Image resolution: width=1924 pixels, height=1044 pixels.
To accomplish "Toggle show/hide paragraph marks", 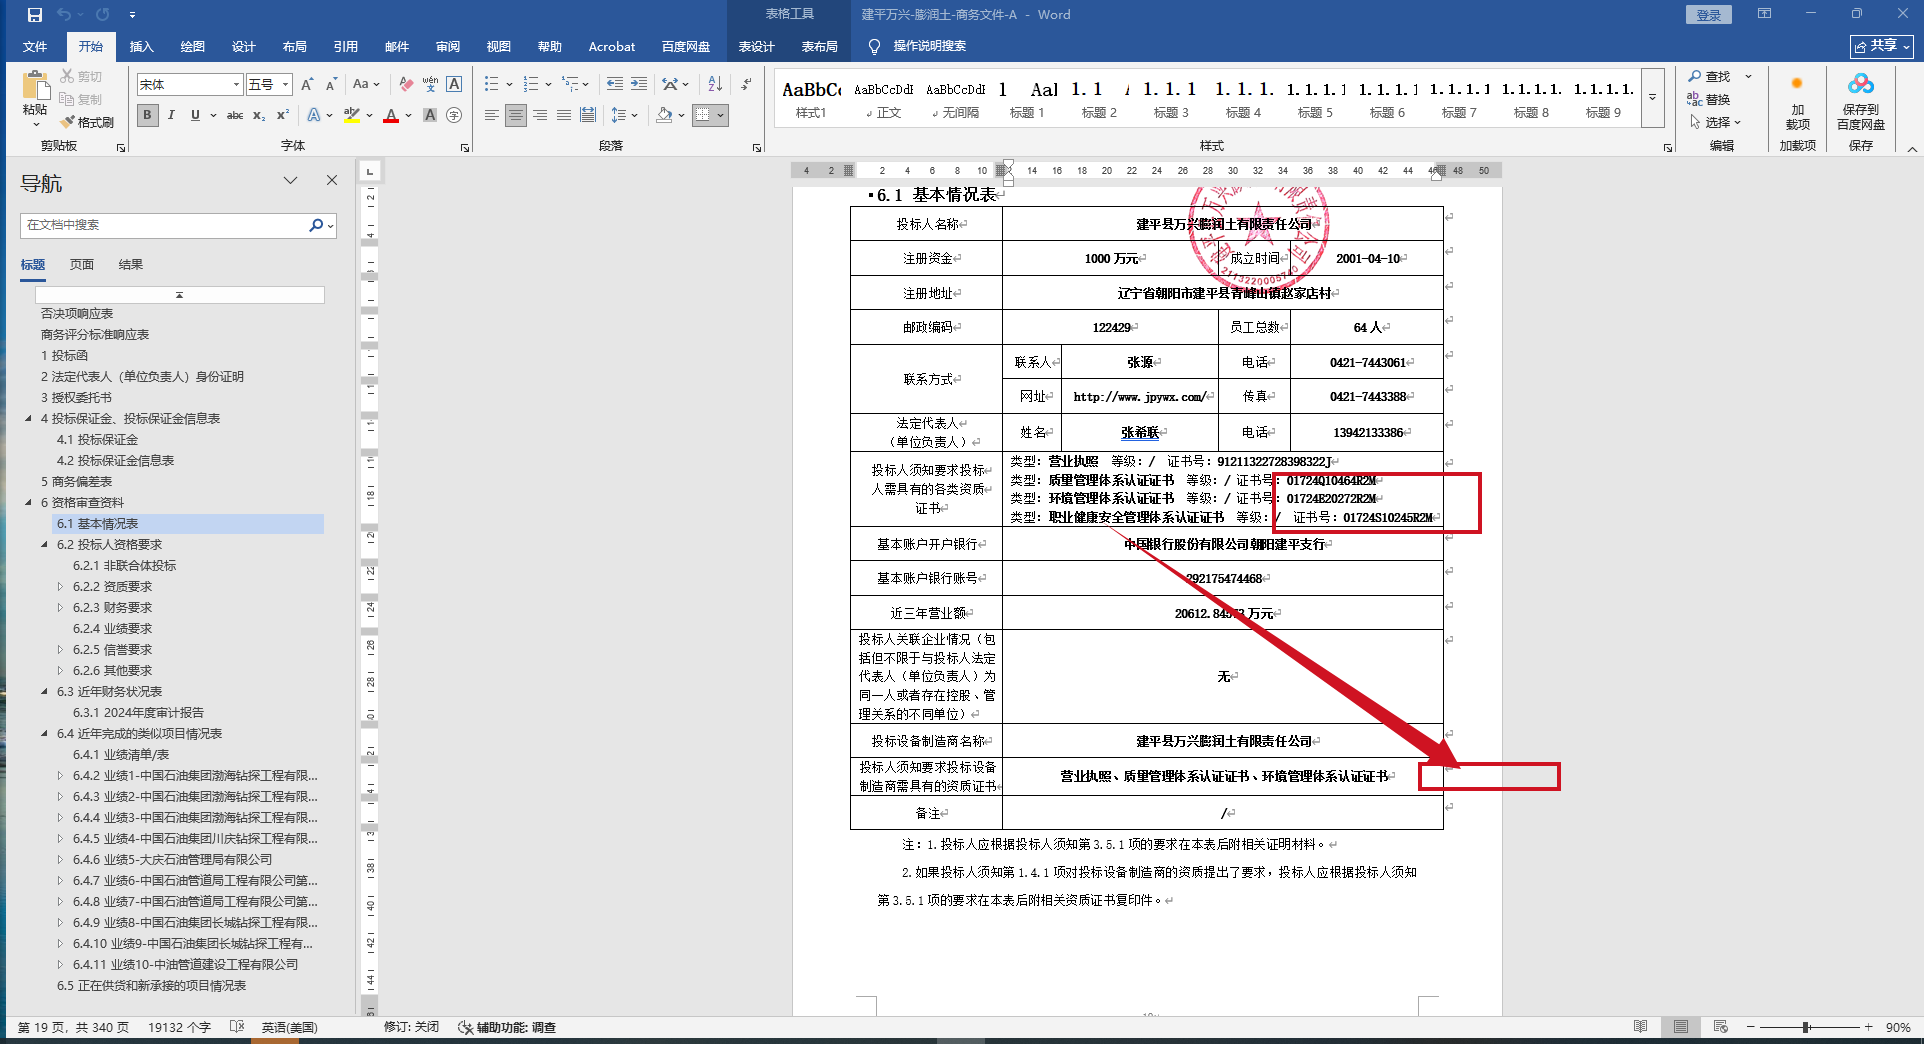I will (746, 84).
